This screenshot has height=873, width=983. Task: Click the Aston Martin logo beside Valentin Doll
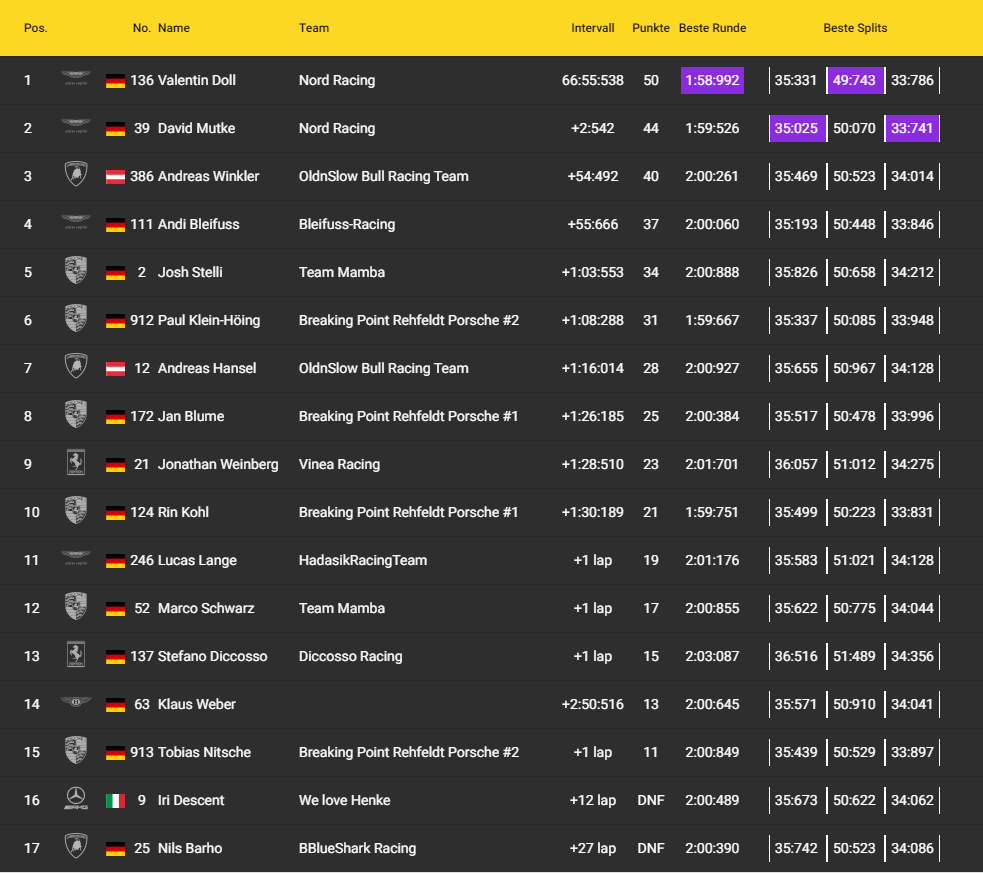tap(75, 80)
